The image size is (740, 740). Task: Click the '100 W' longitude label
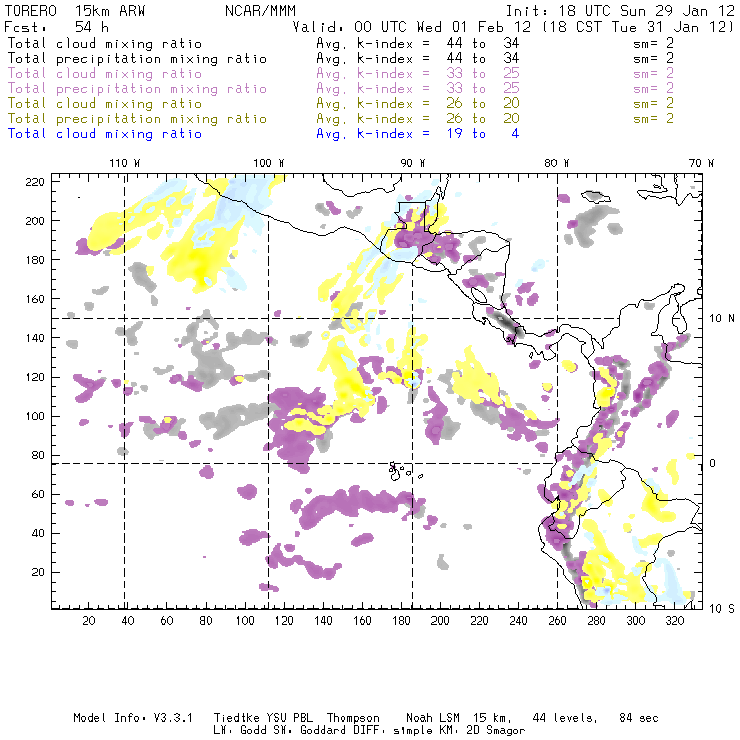269,164
